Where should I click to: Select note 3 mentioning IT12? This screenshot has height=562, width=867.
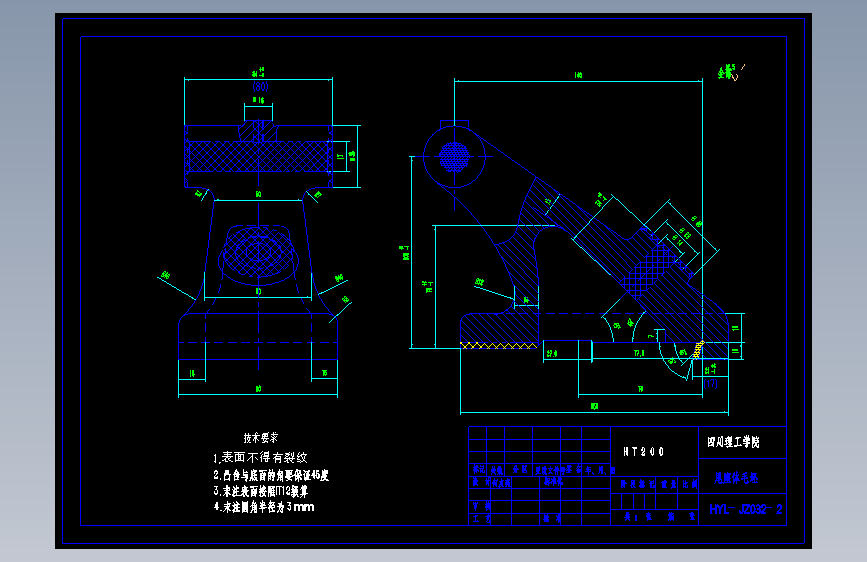[260, 491]
